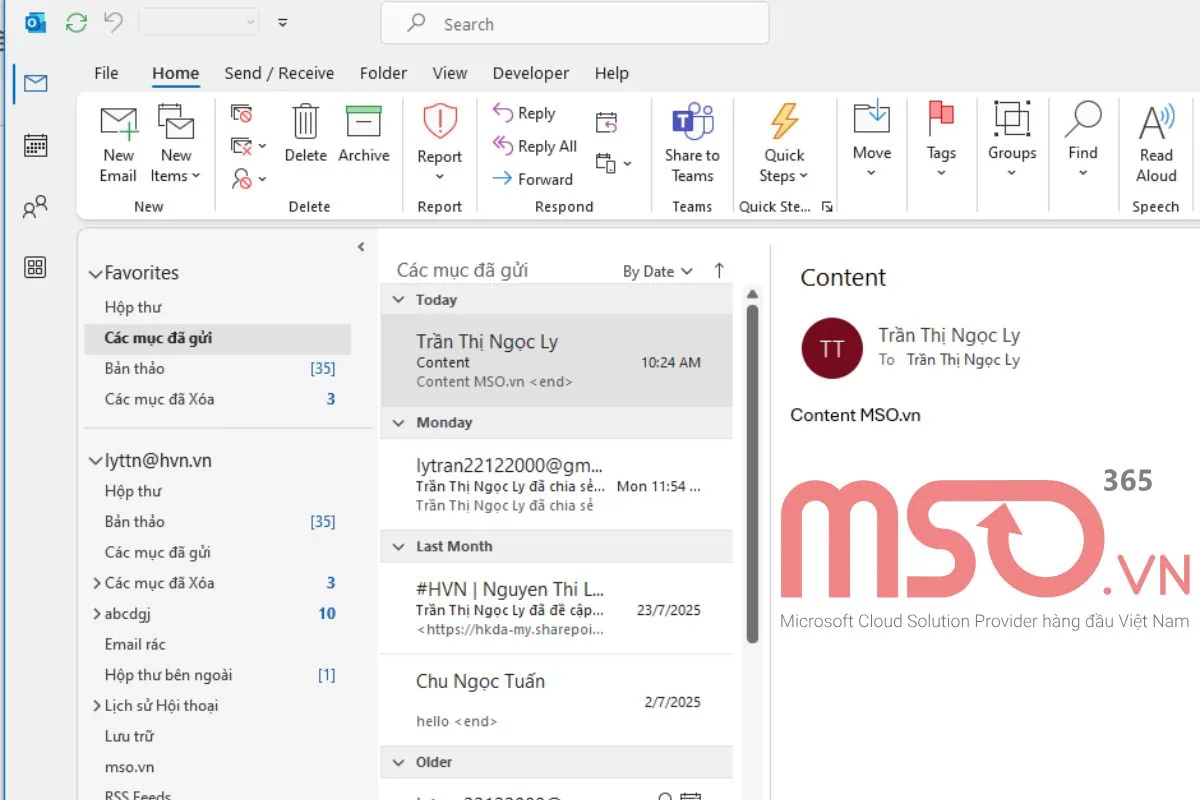Viewport: 1200px width, 800px height.
Task: Share the email to Teams
Action: [692, 144]
